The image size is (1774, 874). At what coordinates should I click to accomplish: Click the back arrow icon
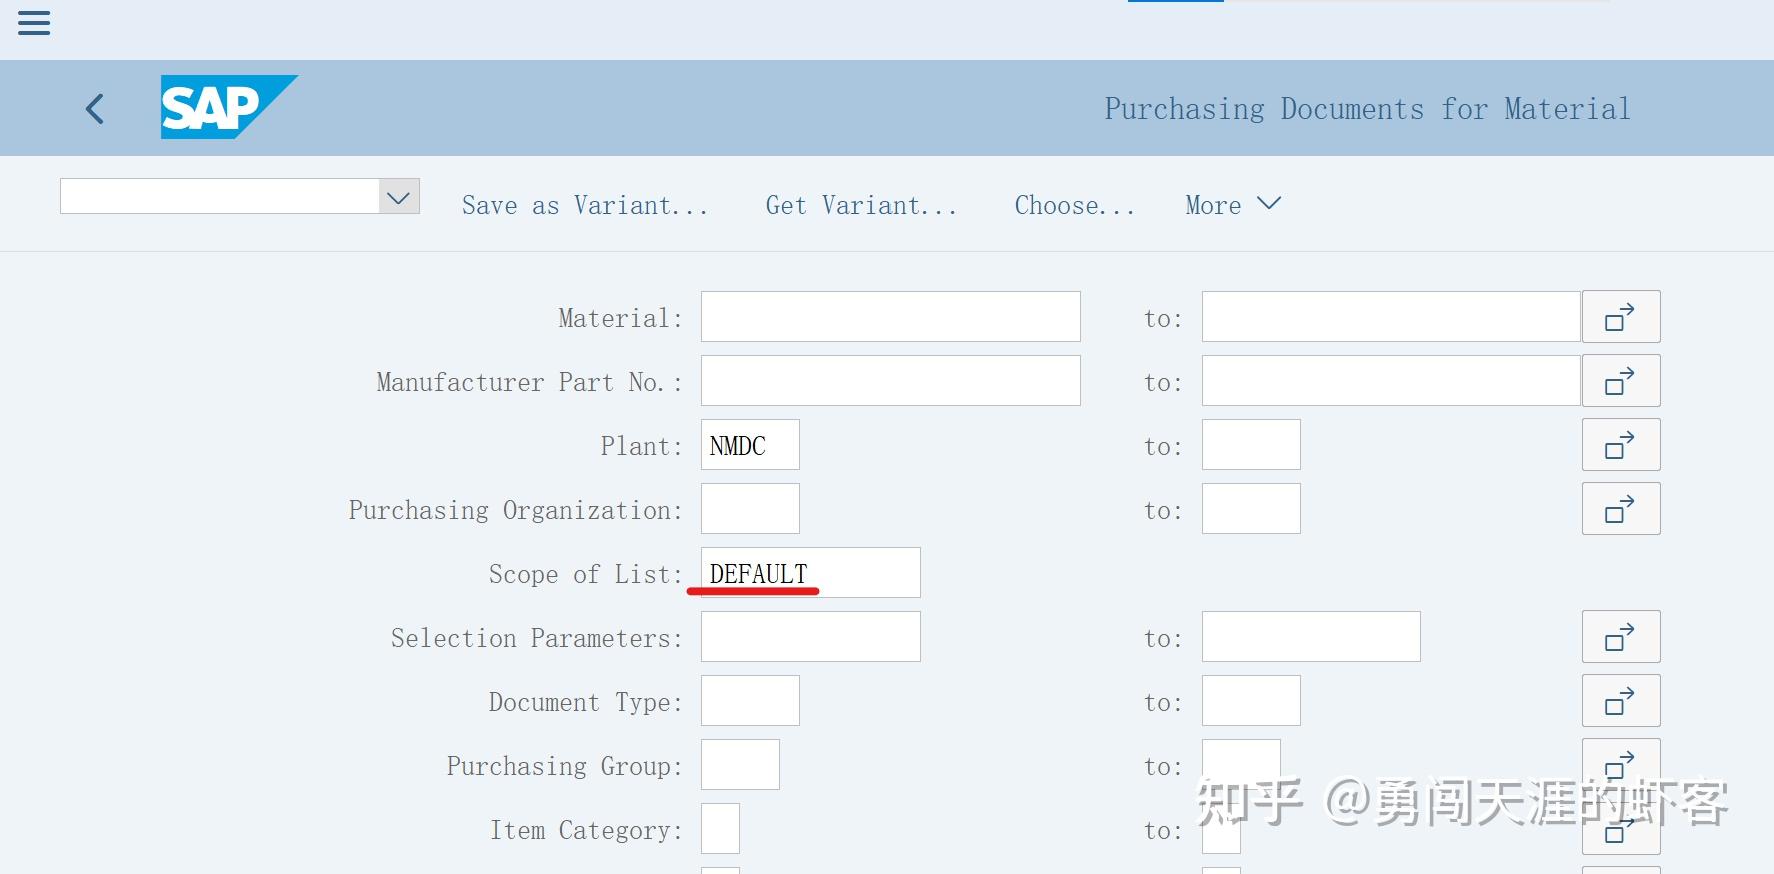[x=96, y=108]
